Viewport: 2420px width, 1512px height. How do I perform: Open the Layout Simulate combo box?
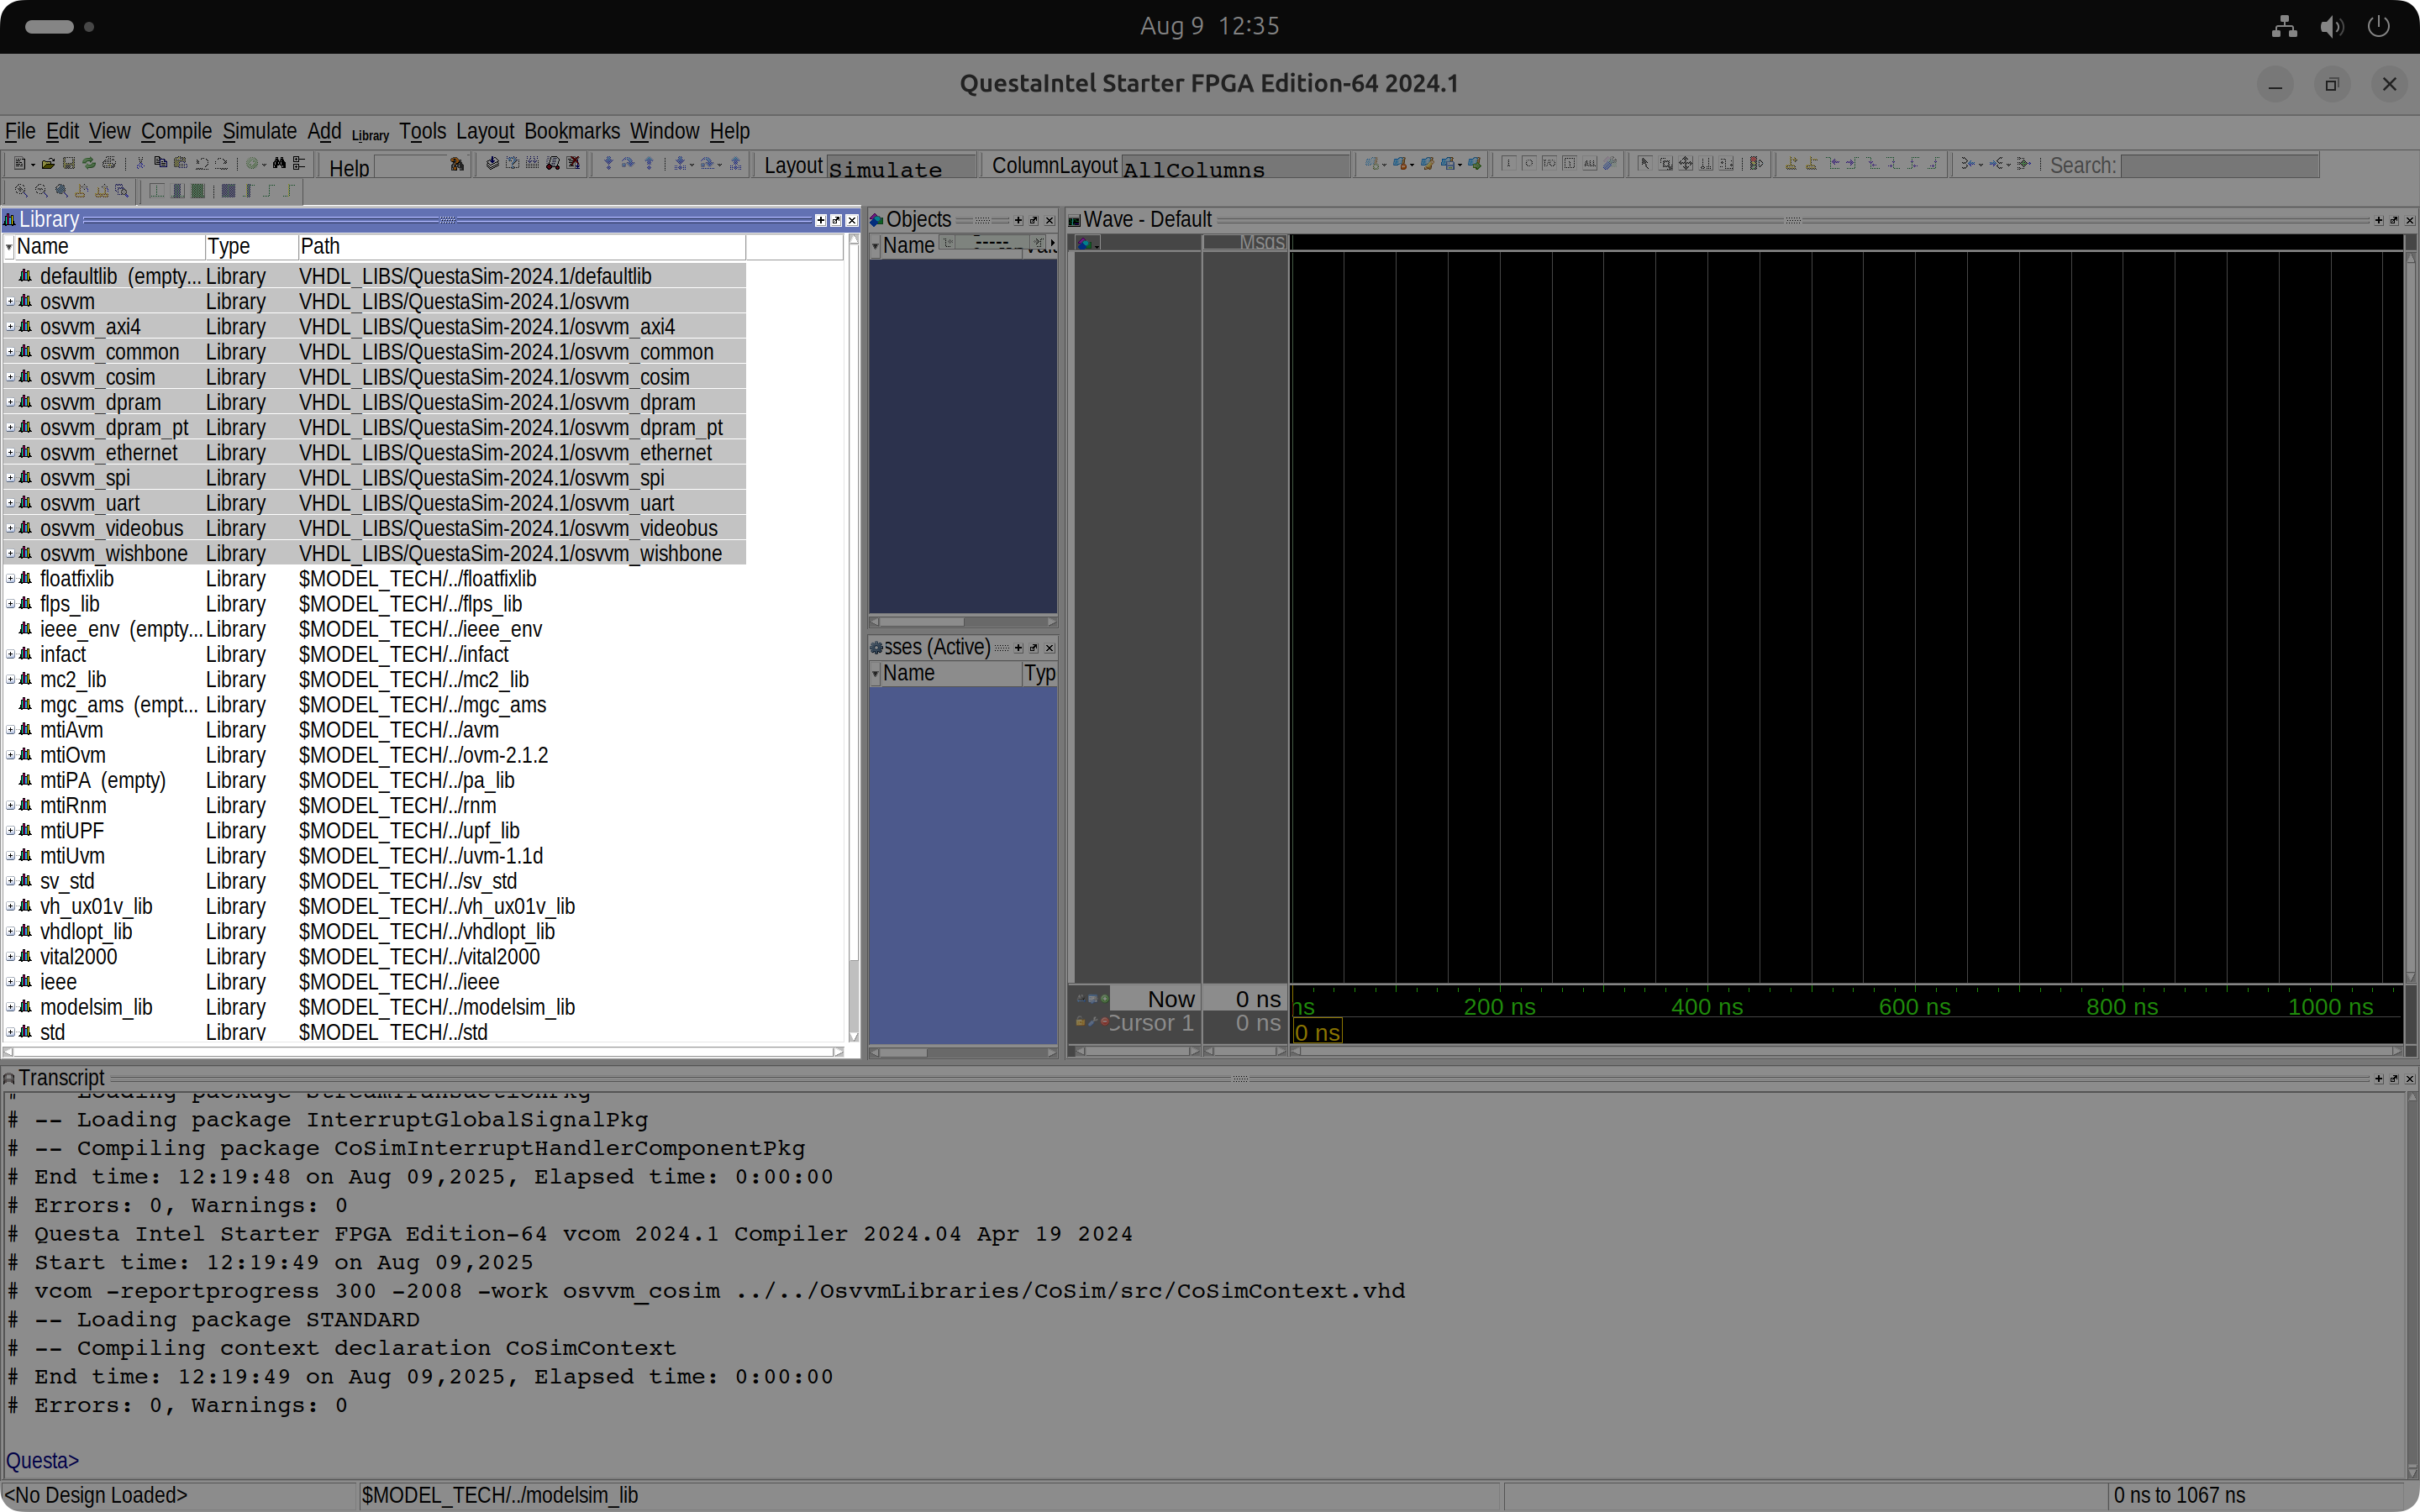point(900,168)
